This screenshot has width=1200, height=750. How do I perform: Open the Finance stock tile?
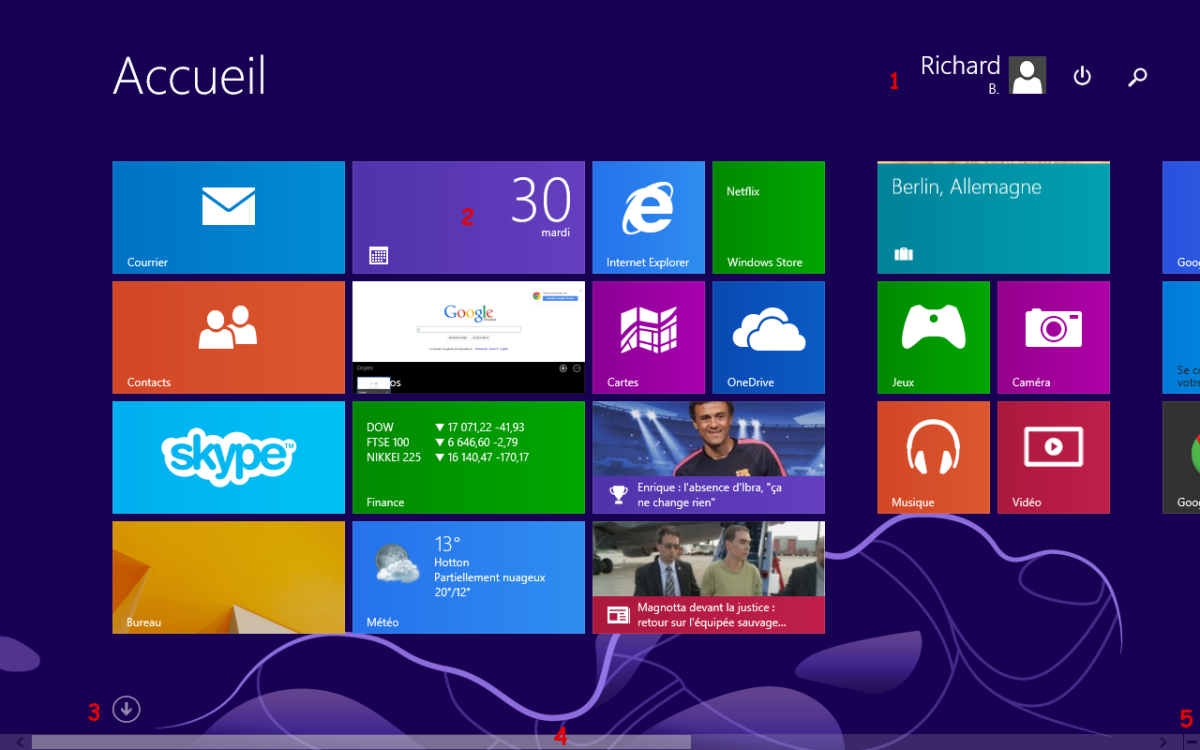tap(468, 457)
